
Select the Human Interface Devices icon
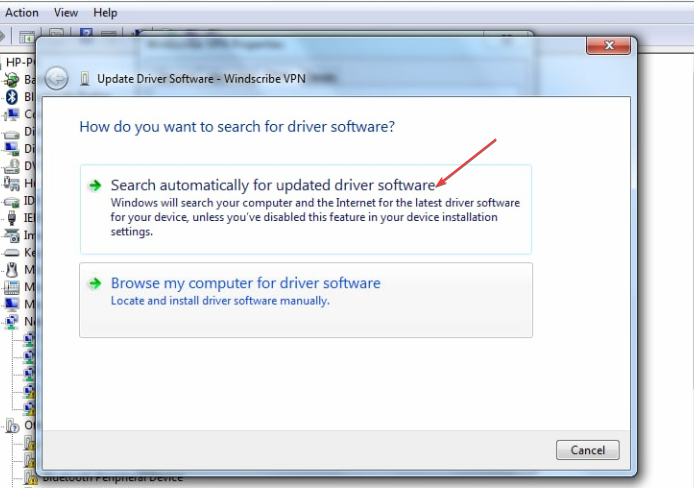point(11,183)
